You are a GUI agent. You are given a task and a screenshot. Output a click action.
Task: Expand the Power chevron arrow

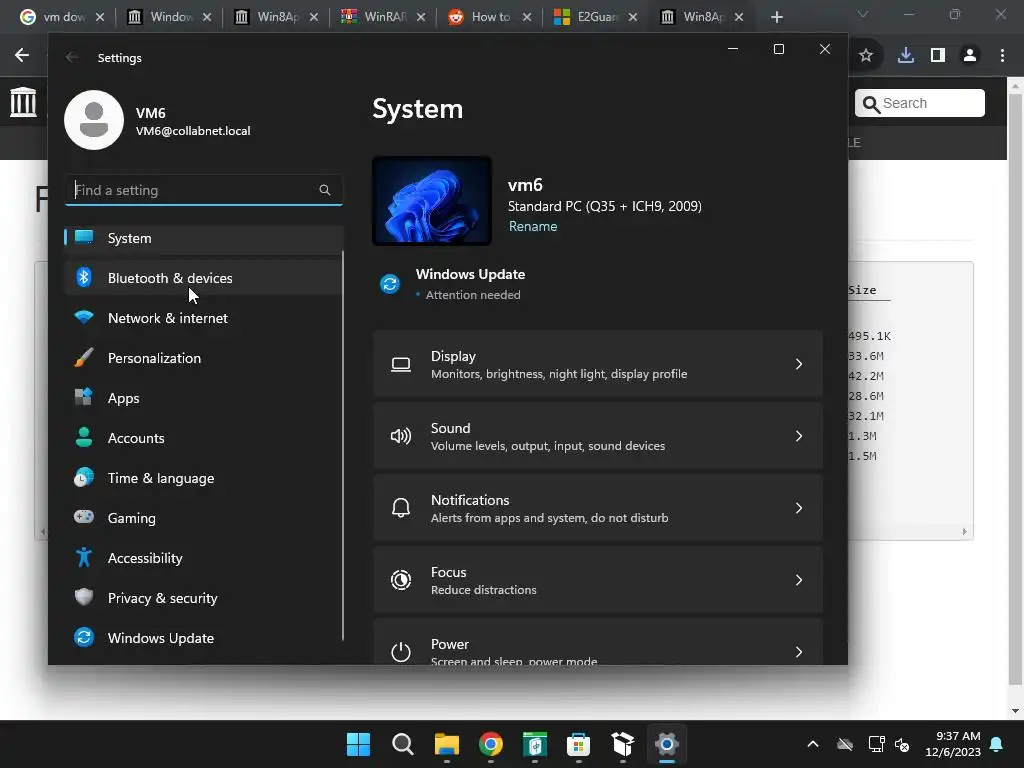click(x=799, y=652)
